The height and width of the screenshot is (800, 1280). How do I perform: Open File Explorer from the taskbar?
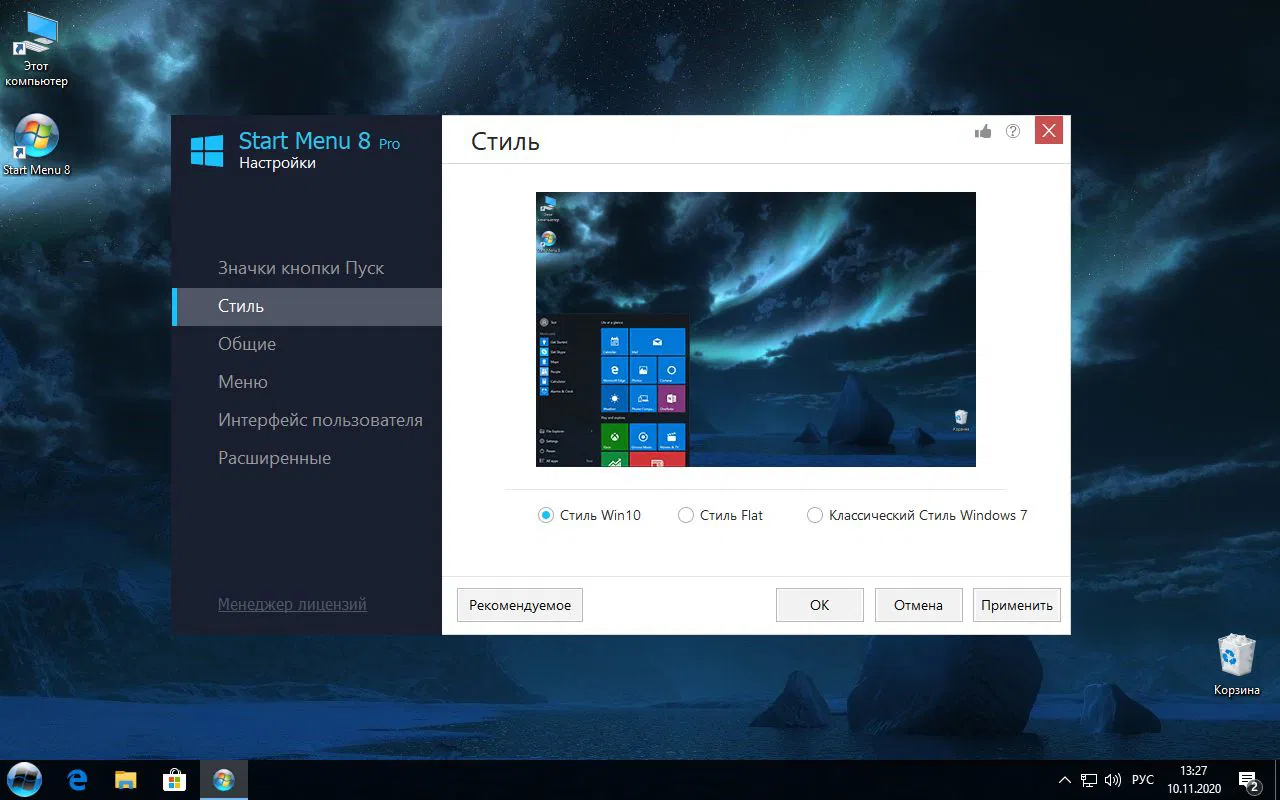click(125, 779)
